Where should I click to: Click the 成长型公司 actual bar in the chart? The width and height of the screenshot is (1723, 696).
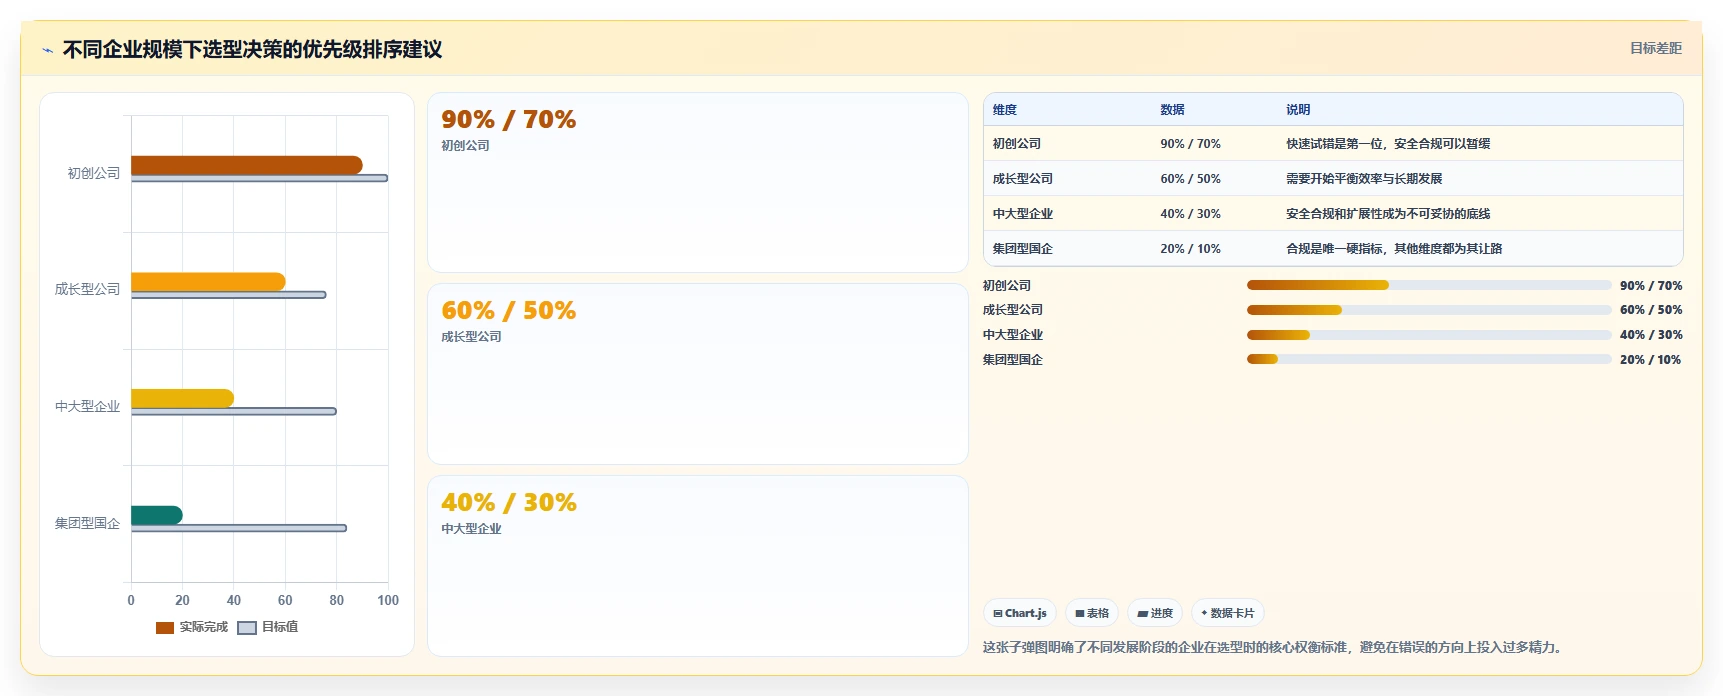click(x=208, y=282)
